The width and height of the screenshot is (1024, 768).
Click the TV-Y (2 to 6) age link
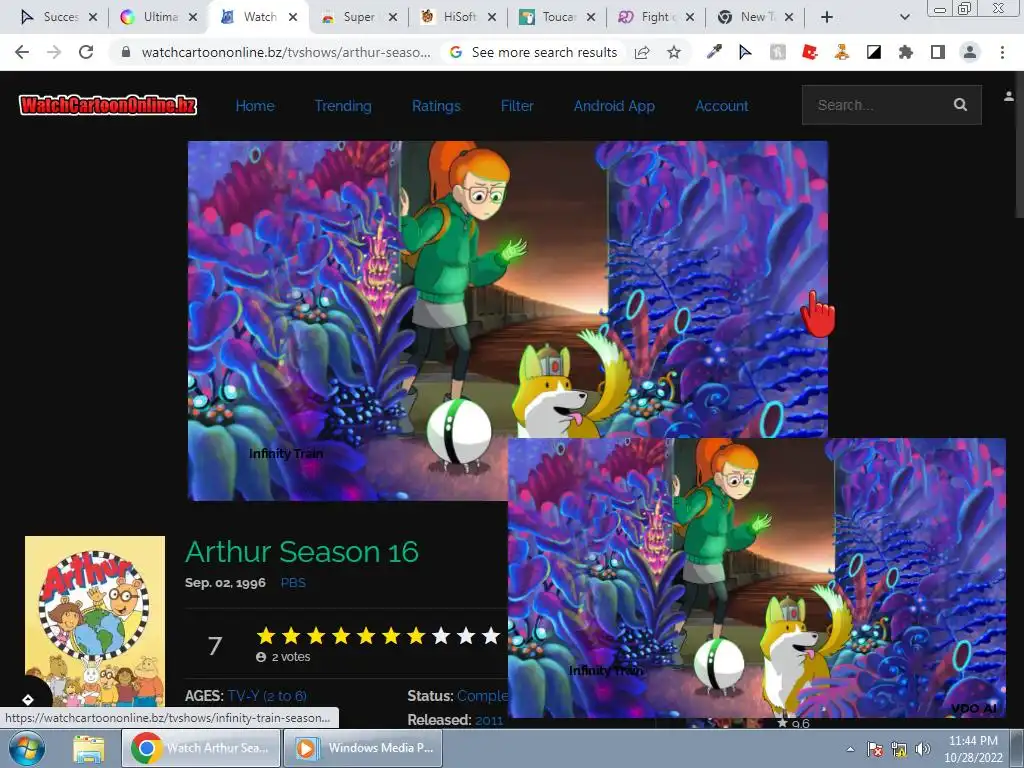(x=267, y=696)
